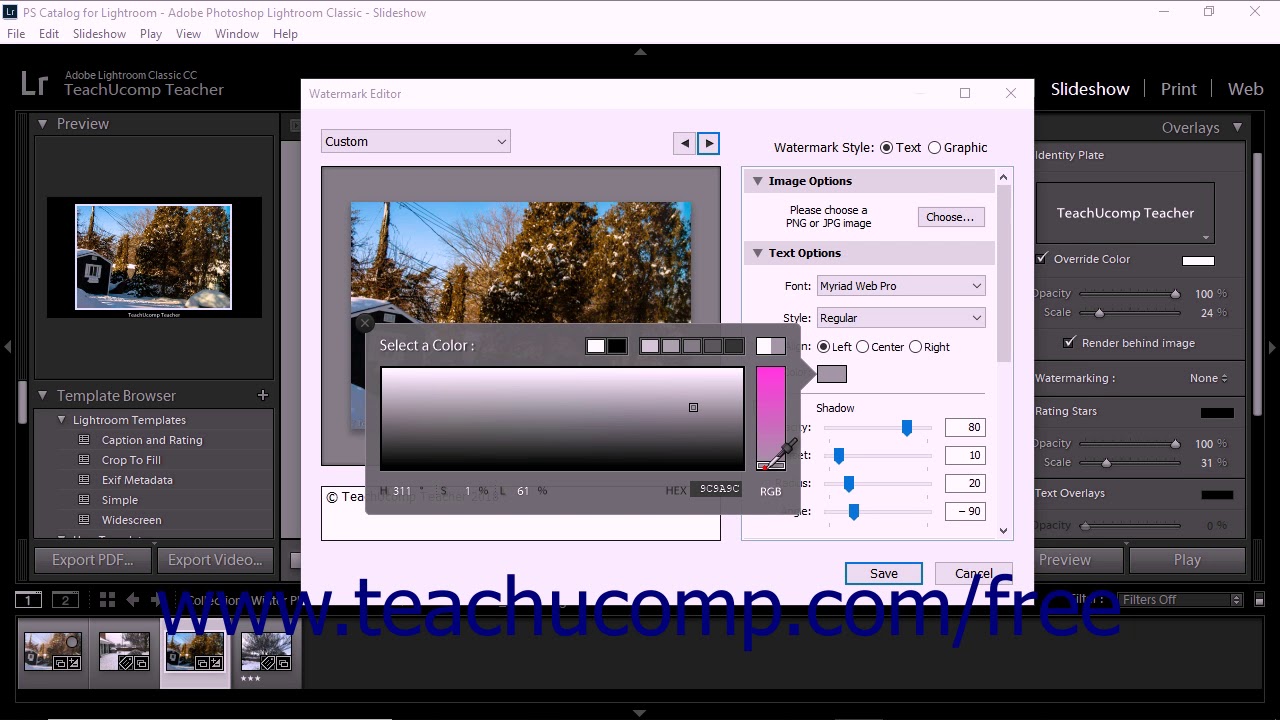Image resolution: width=1280 pixels, height=720 pixels.
Task: Select the Exif Metadata template
Action: coord(137,480)
